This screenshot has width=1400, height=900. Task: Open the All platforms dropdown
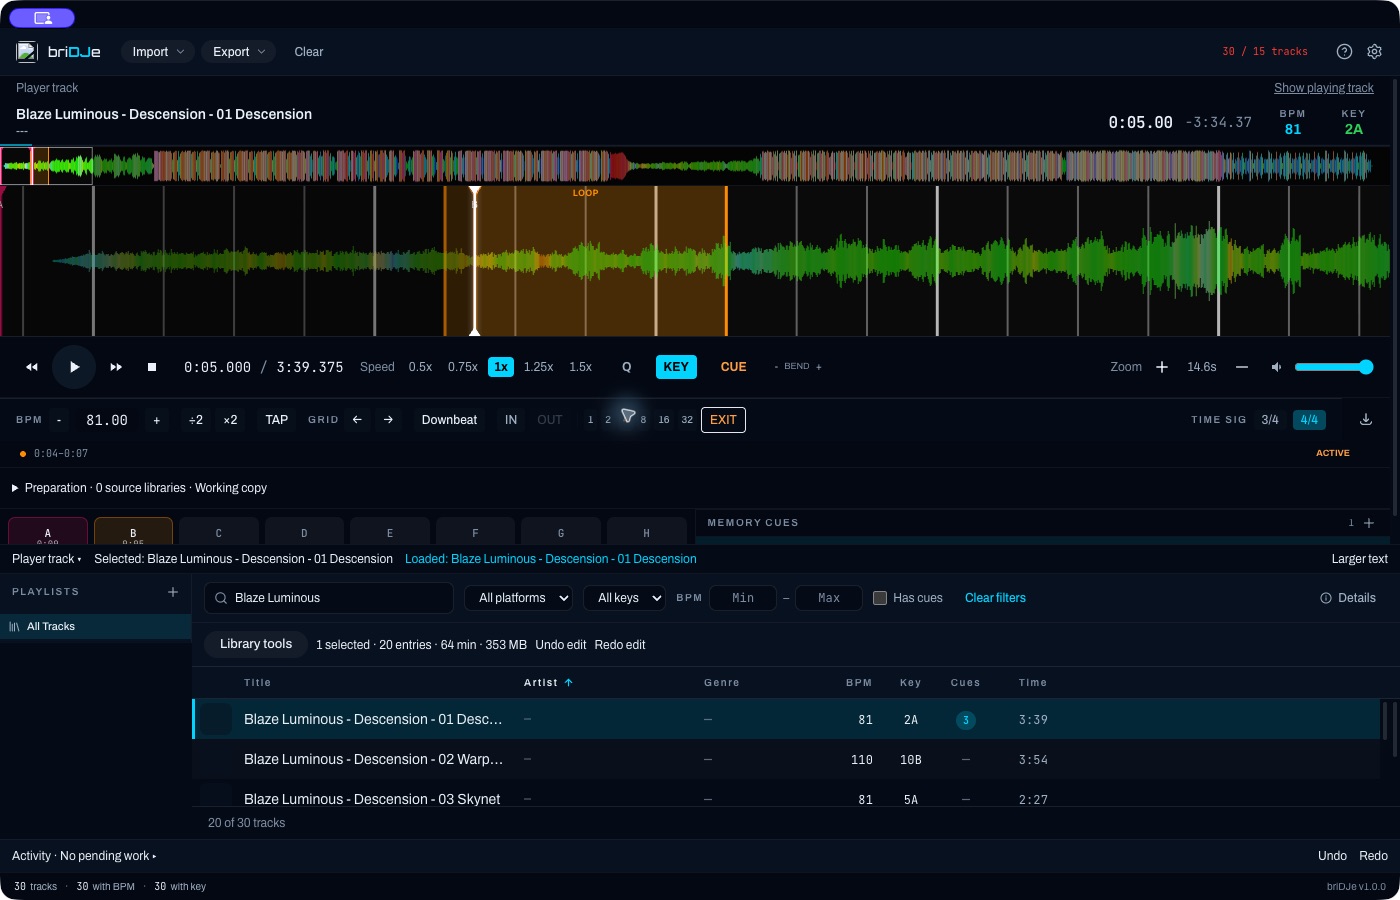(x=519, y=598)
